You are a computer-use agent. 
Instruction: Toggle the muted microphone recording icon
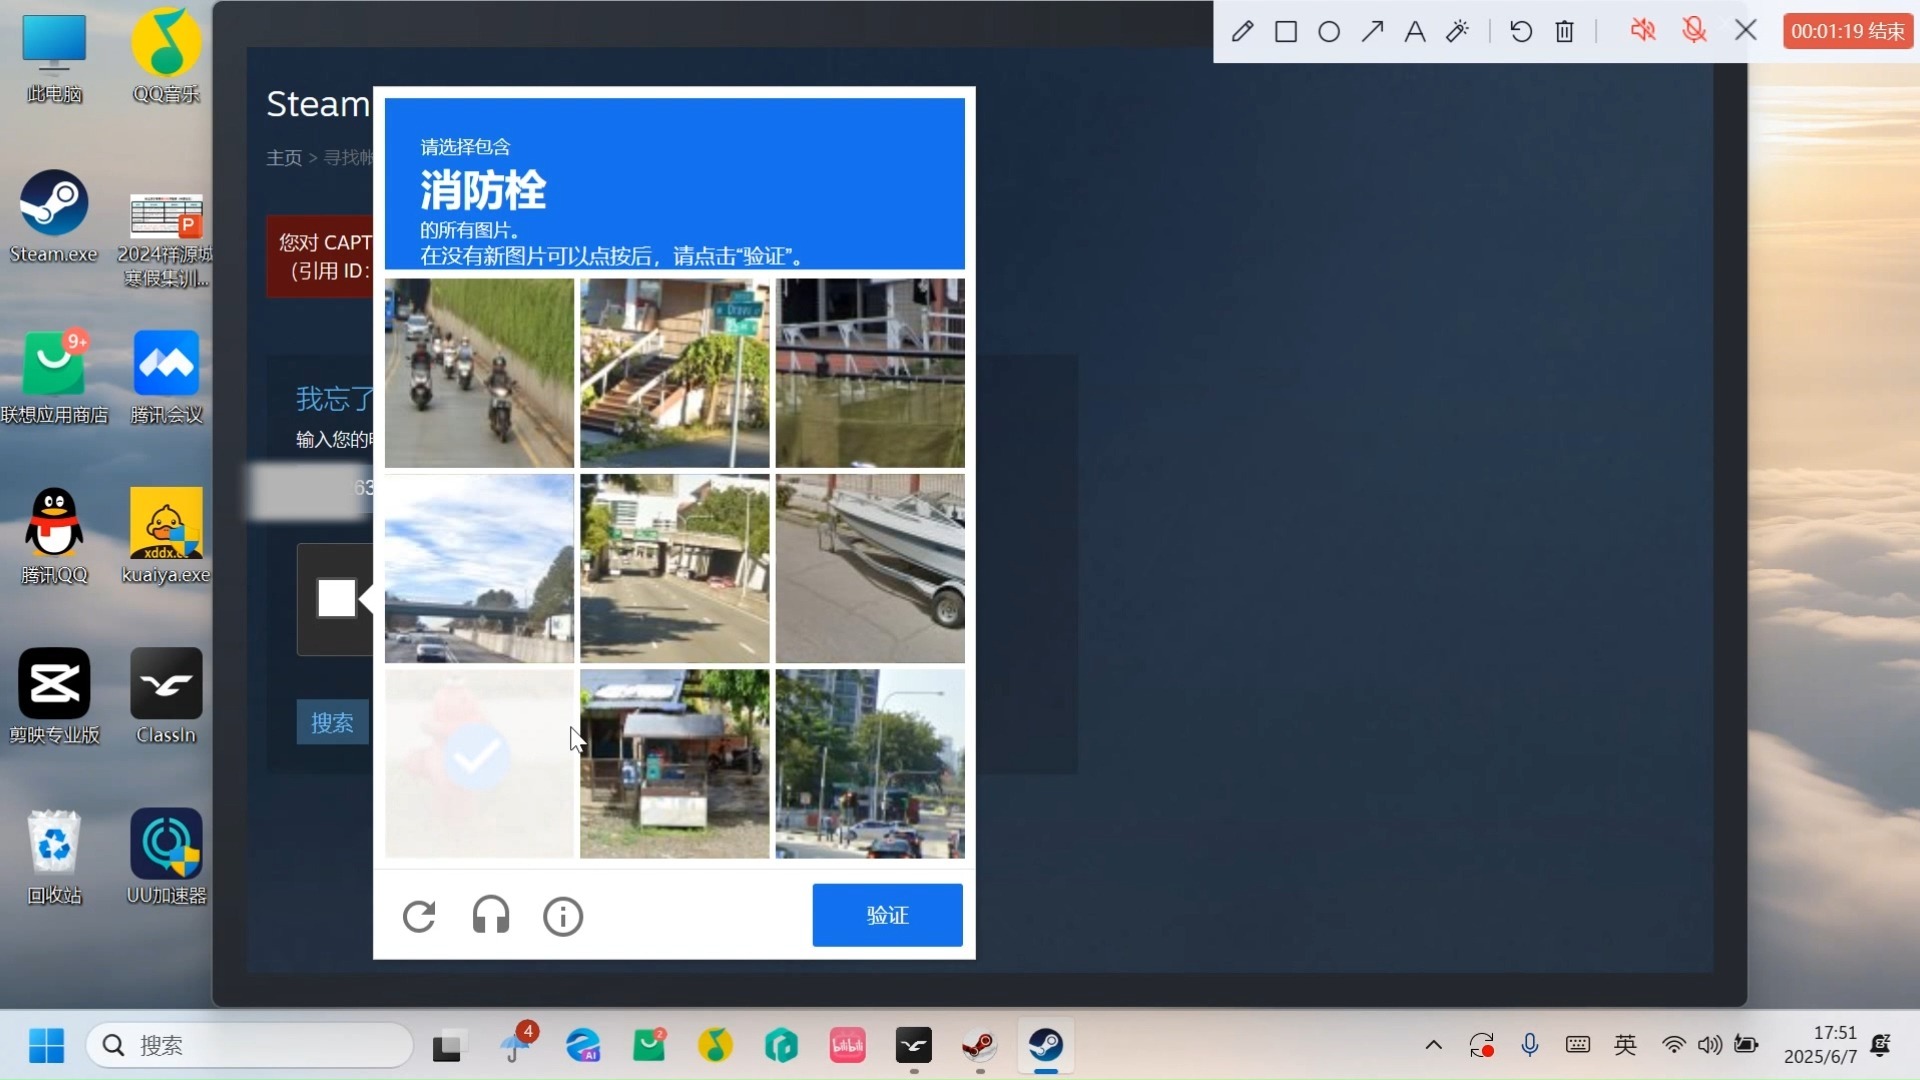click(1694, 30)
